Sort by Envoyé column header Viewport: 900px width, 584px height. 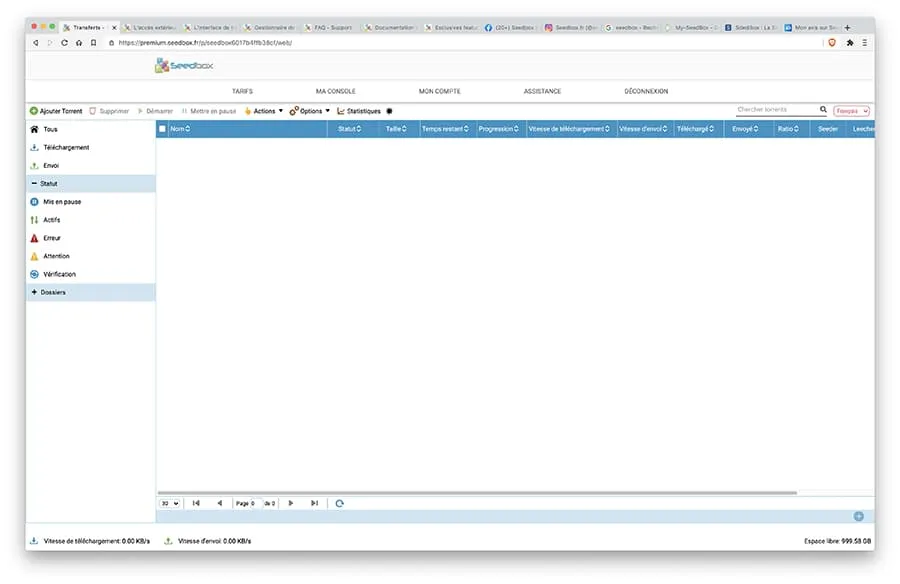click(745, 129)
